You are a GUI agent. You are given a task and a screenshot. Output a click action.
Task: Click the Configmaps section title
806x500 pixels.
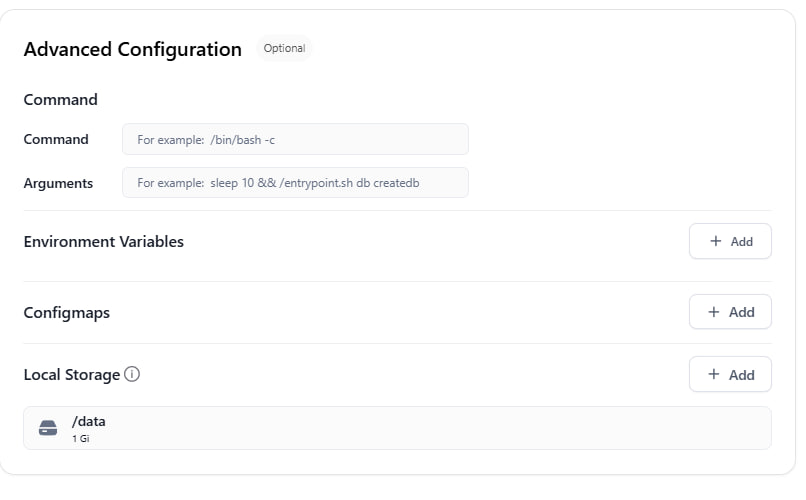[x=67, y=312]
